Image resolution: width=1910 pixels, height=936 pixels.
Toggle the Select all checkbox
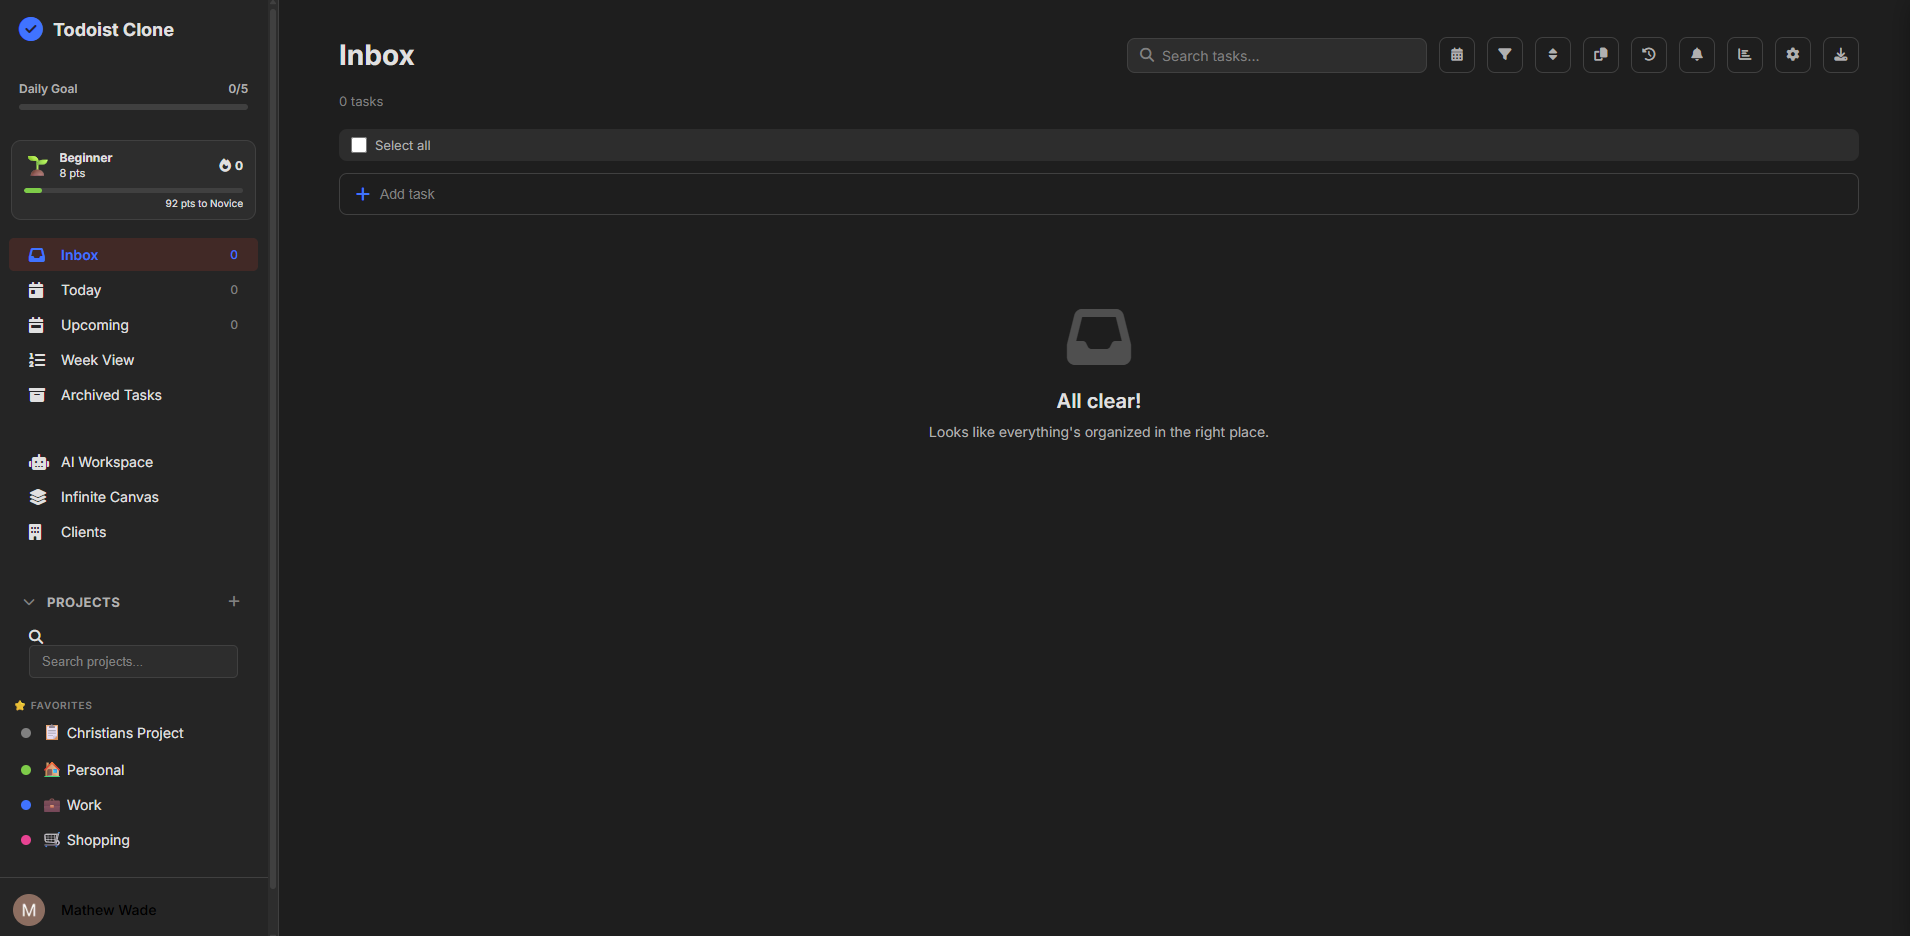coord(358,145)
